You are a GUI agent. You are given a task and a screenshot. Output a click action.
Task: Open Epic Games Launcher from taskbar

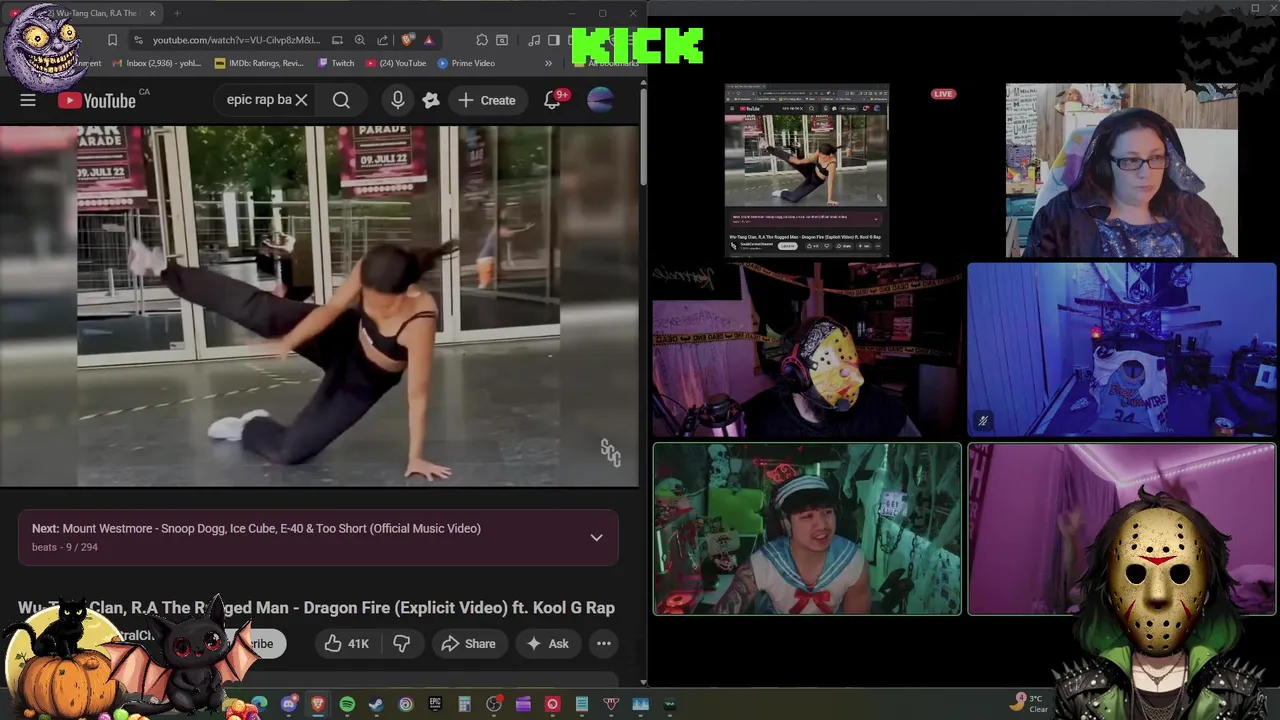click(x=435, y=704)
